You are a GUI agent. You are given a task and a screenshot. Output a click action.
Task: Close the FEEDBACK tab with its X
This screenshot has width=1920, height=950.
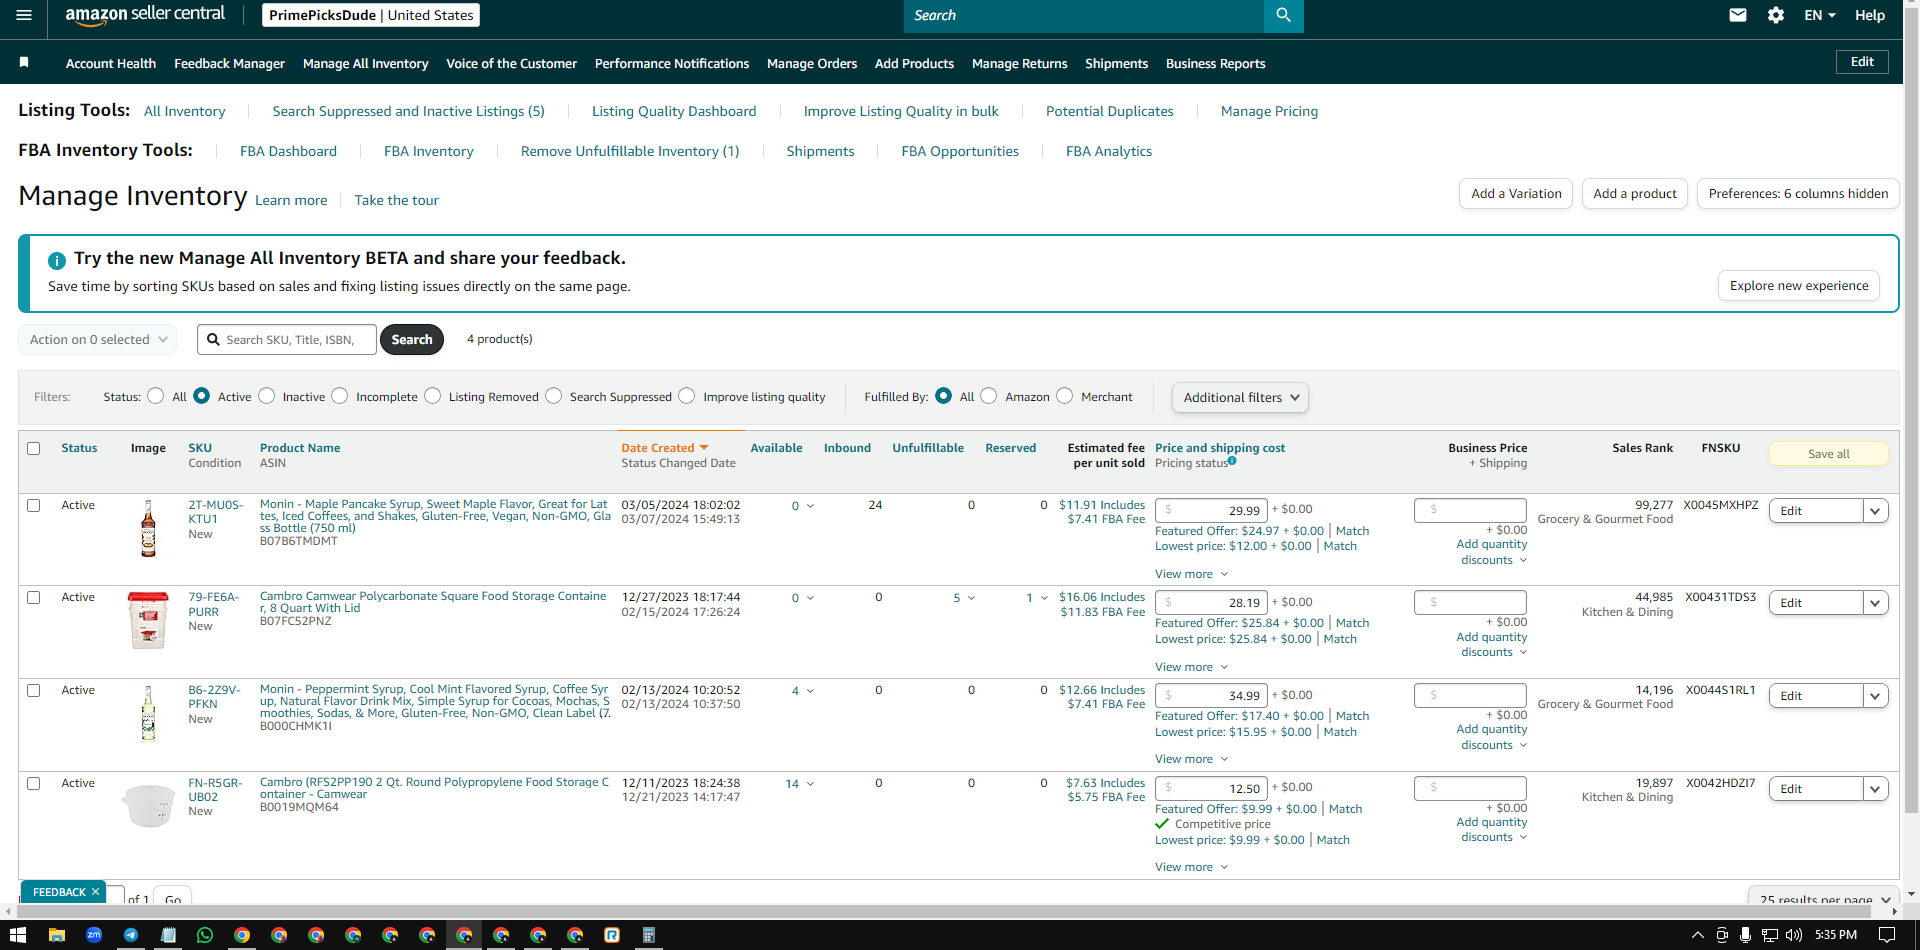click(x=96, y=891)
